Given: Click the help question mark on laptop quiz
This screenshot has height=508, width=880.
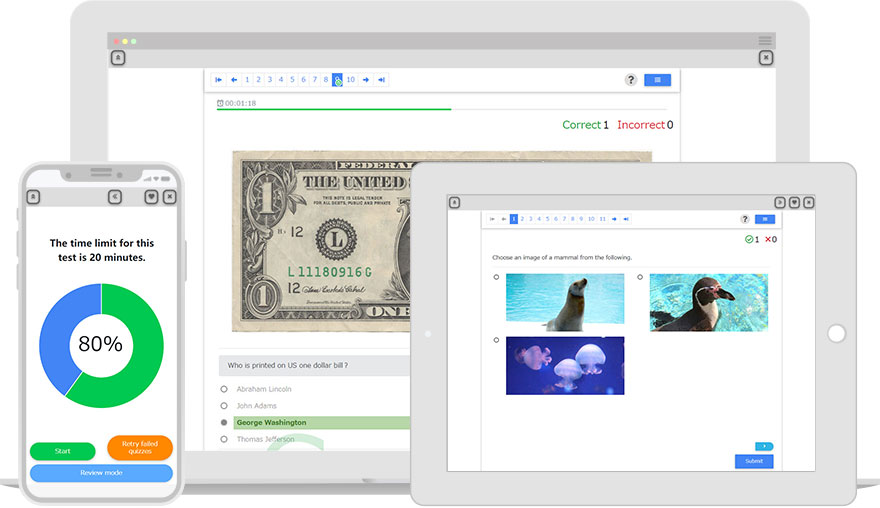Looking at the screenshot, I should tap(631, 80).
